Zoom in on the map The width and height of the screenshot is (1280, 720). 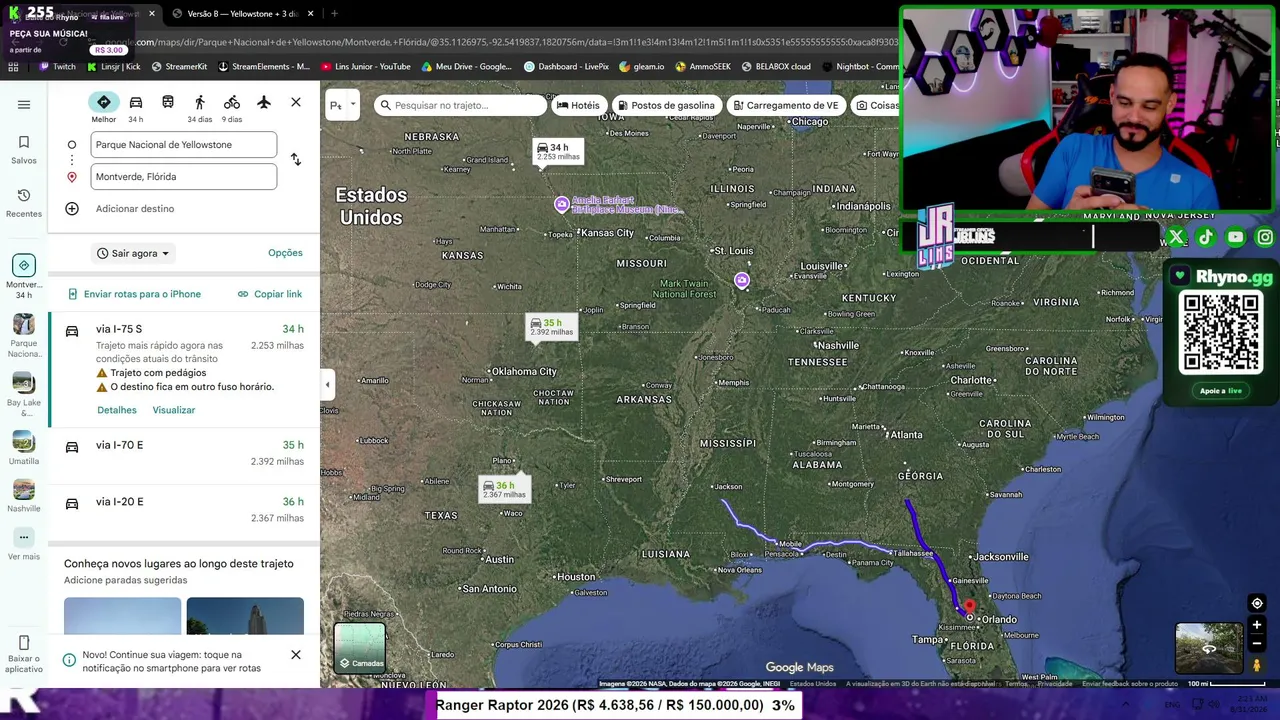1257,626
